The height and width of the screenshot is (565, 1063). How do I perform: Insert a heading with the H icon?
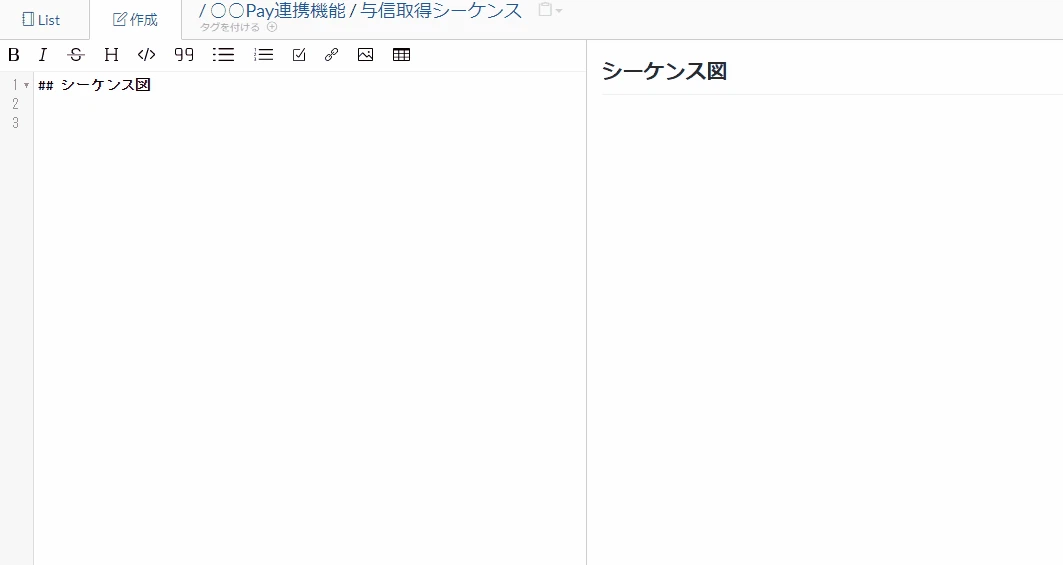tap(111, 55)
